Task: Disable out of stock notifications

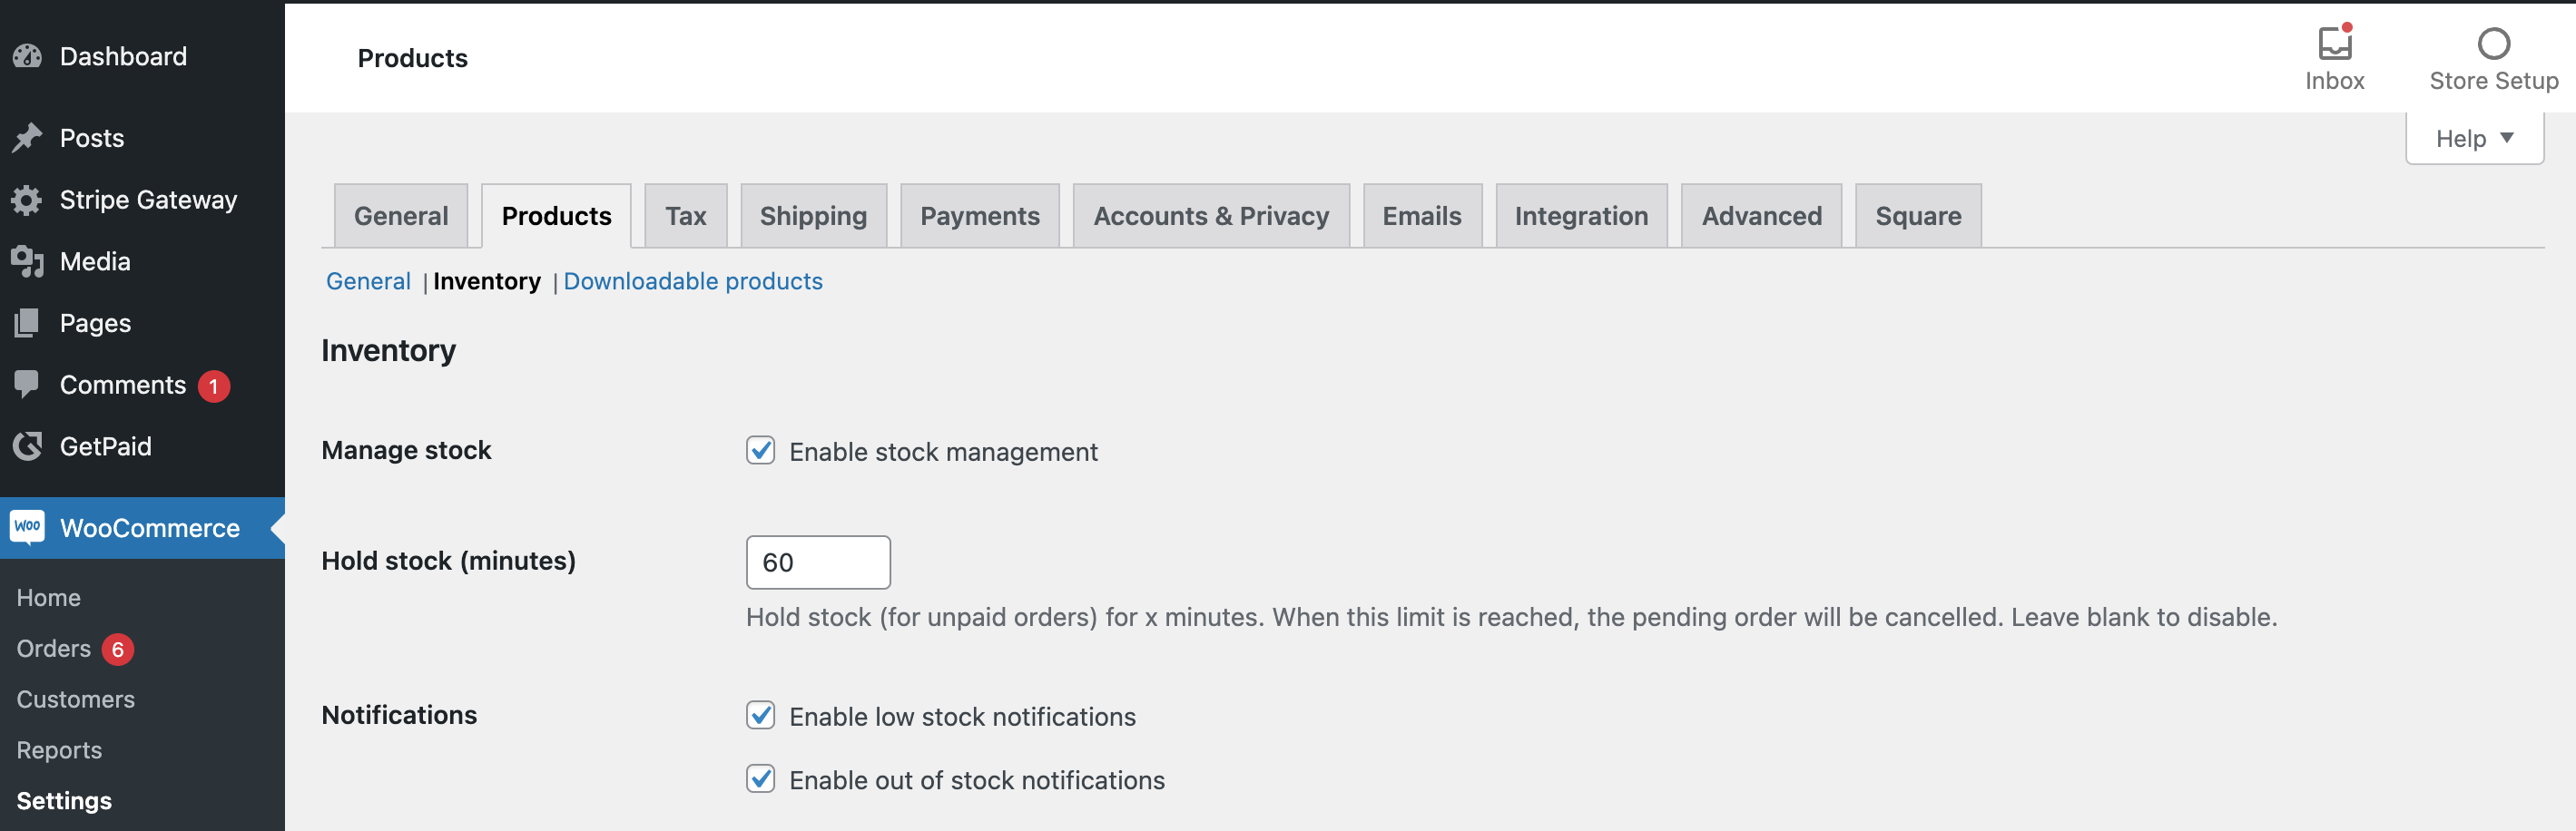Action: (x=760, y=780)
